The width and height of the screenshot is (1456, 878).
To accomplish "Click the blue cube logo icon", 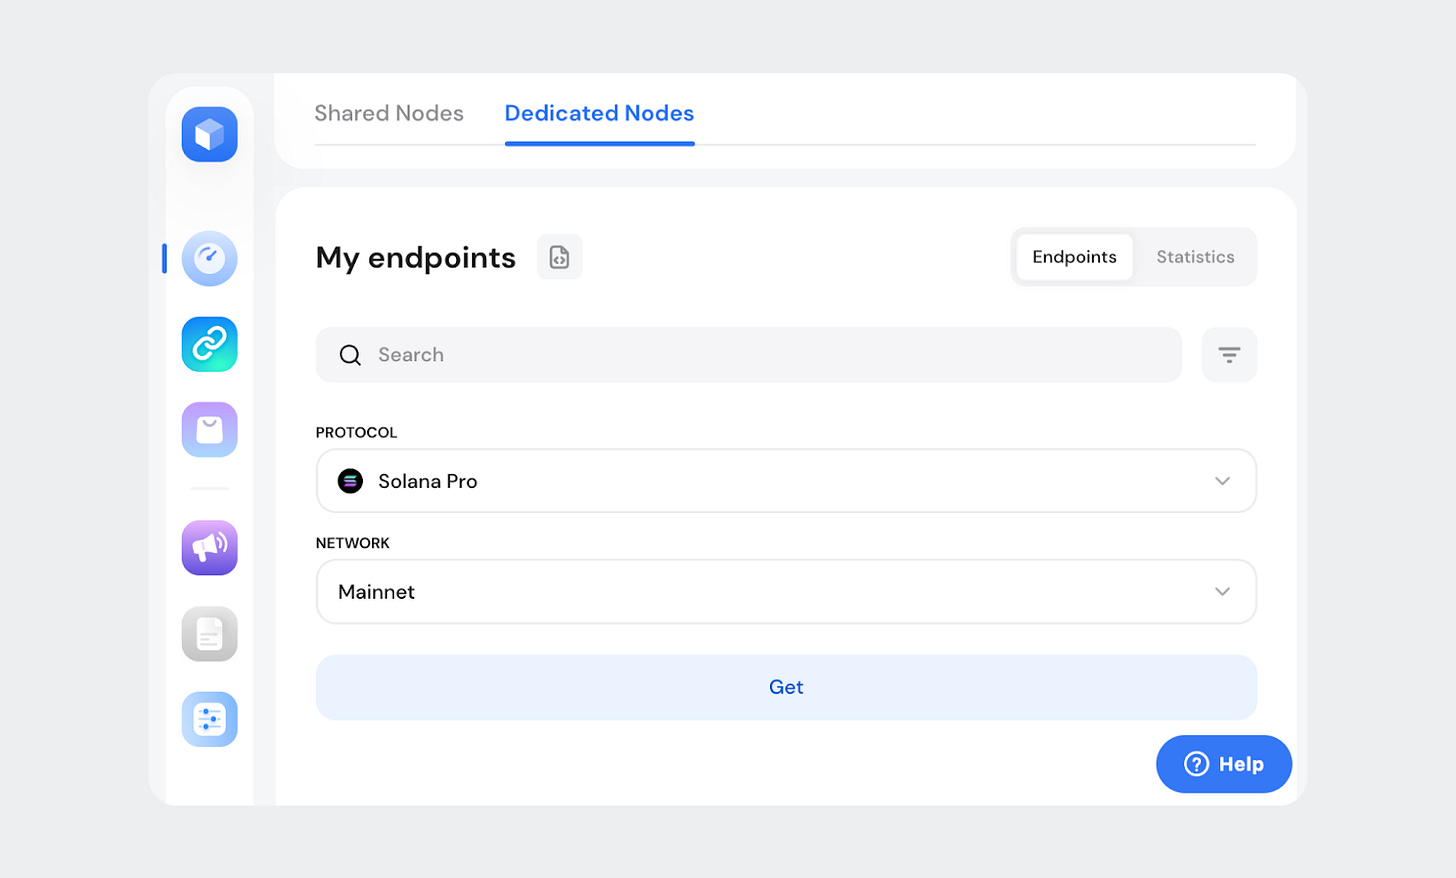I will pos(209,134).
